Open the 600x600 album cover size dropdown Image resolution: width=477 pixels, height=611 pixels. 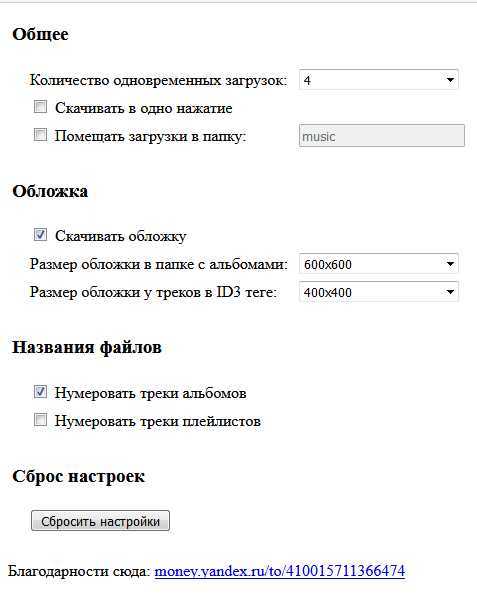click(378, 264)
